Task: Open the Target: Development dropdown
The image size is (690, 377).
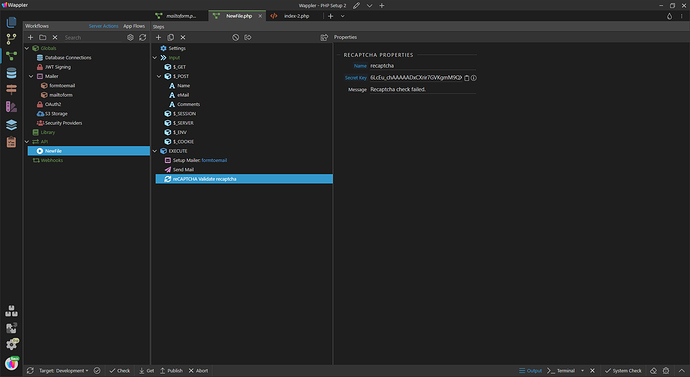Action: point(63,370)
